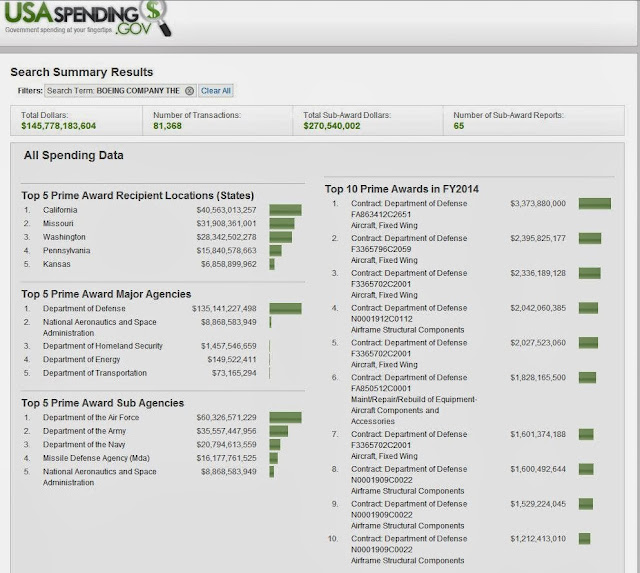640x573 pixels.
Task: Click Department of Energy agency
Action: pyautogui.click(x=82, y=360)
